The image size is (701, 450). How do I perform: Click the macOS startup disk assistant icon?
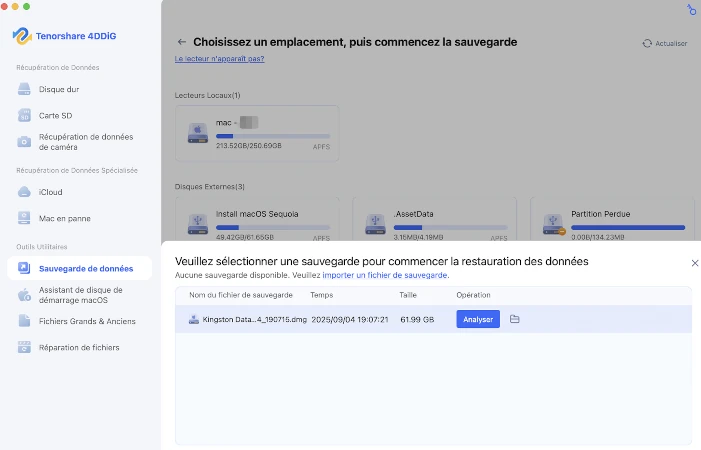tap(24, 295)
